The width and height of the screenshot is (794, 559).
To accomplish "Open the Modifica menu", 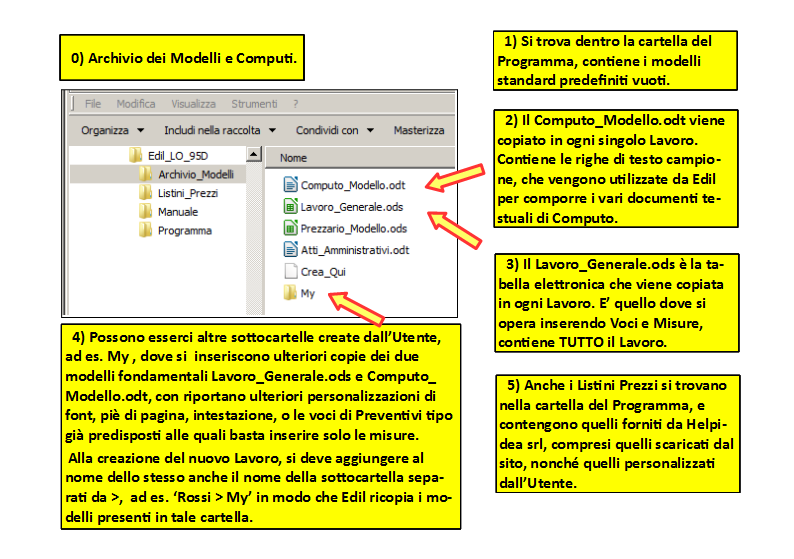I will click(136, 104).
